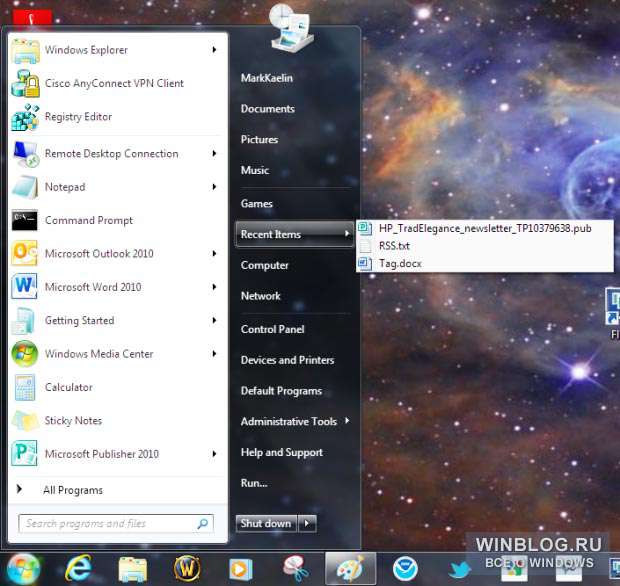Screen dimensions: 620x586
Task: Open HP_TradElegance_newsletter_TP10379638.pub recent file
Action: pyautogui.click(x=485, y=228)
